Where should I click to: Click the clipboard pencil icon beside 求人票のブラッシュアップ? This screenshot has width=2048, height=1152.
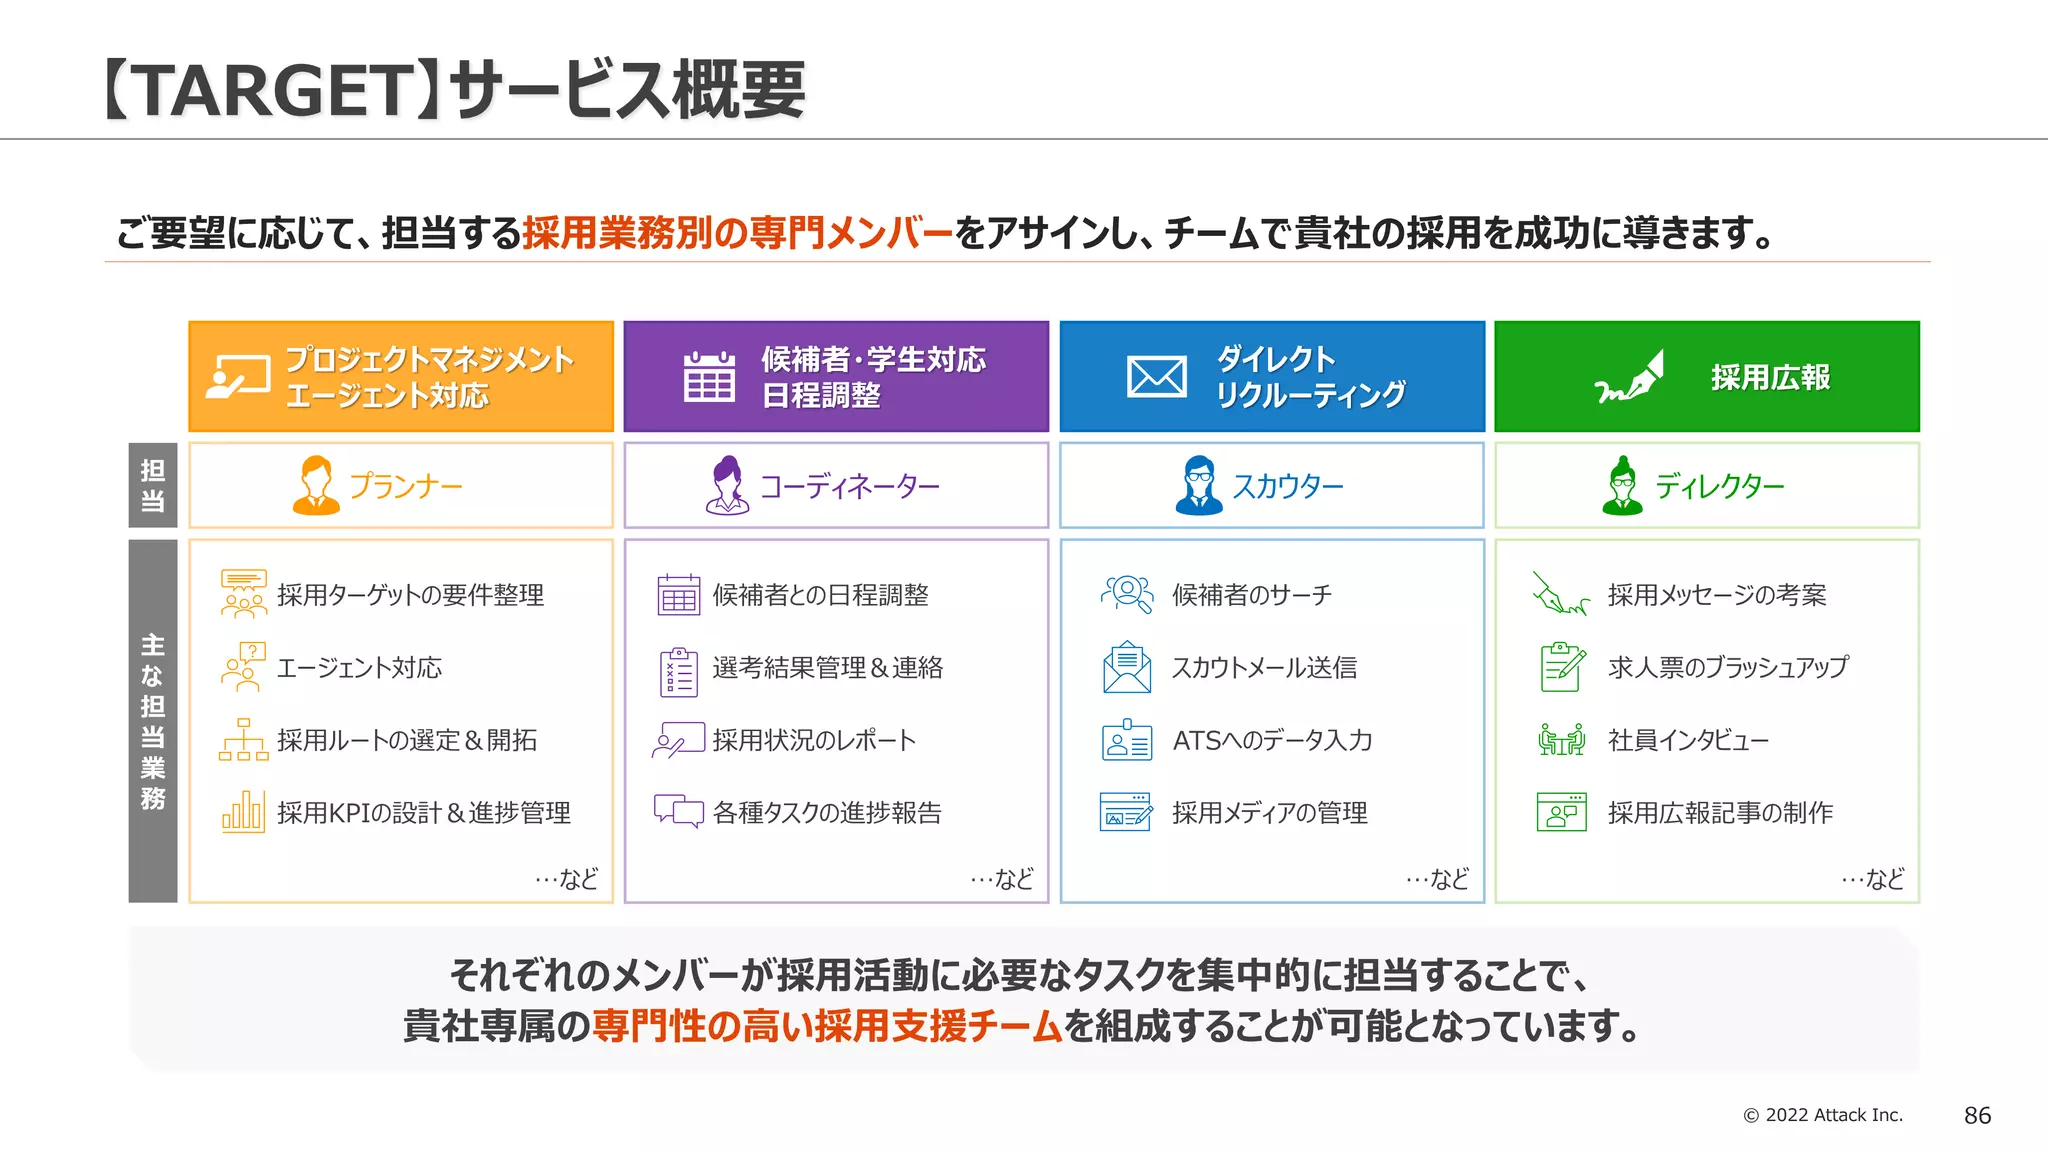click(1563, 667)
